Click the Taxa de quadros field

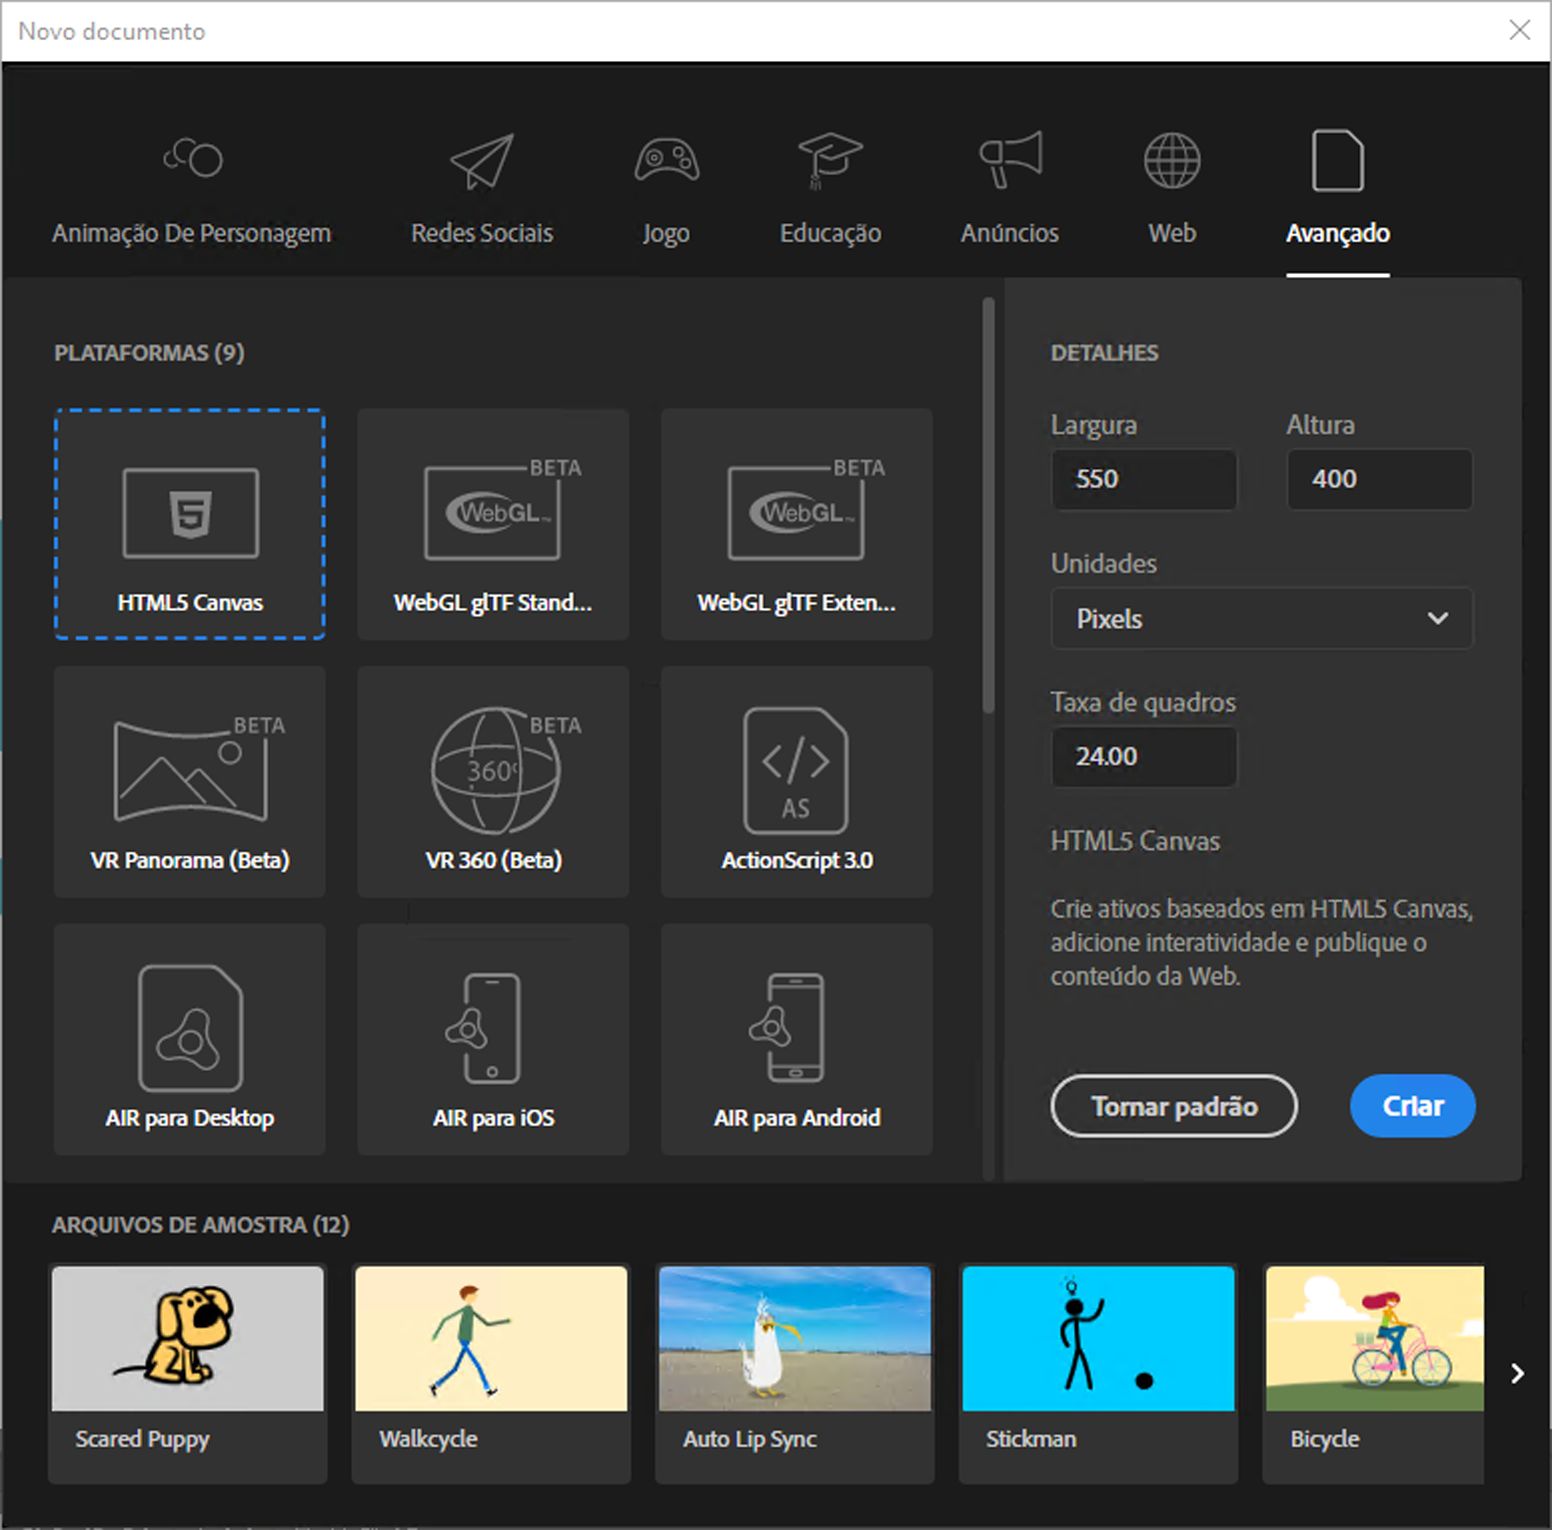(x=1144, y=756)
